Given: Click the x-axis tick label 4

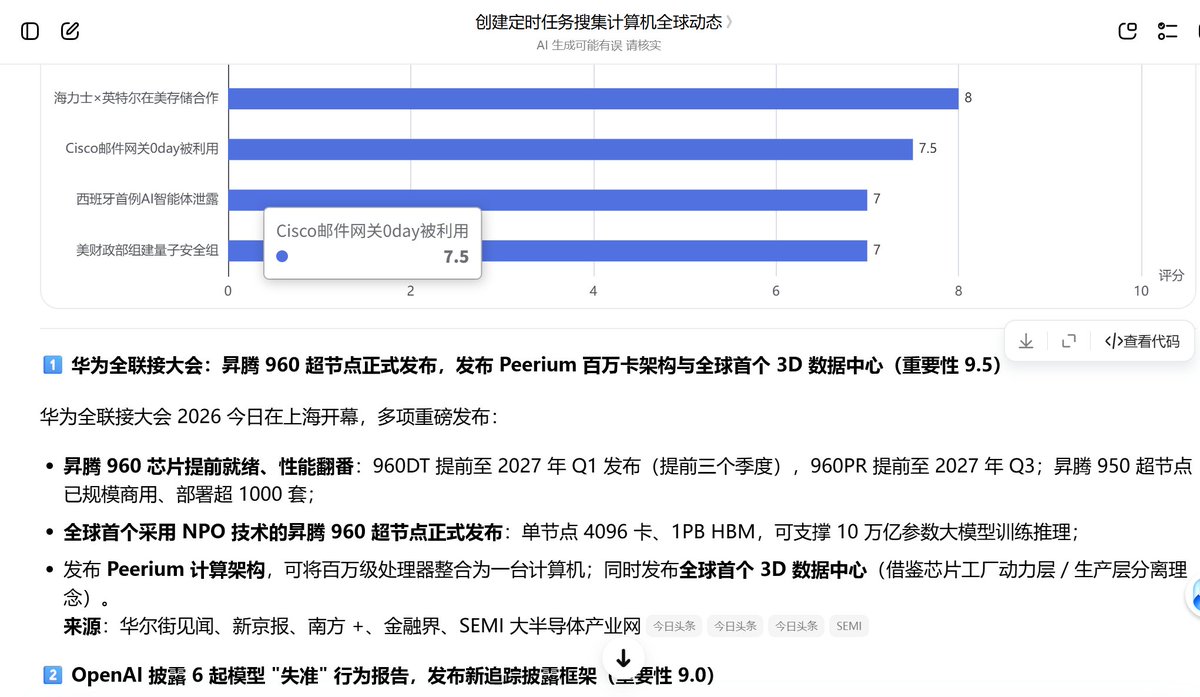Looking at the screenshot, I should [594, 291].
